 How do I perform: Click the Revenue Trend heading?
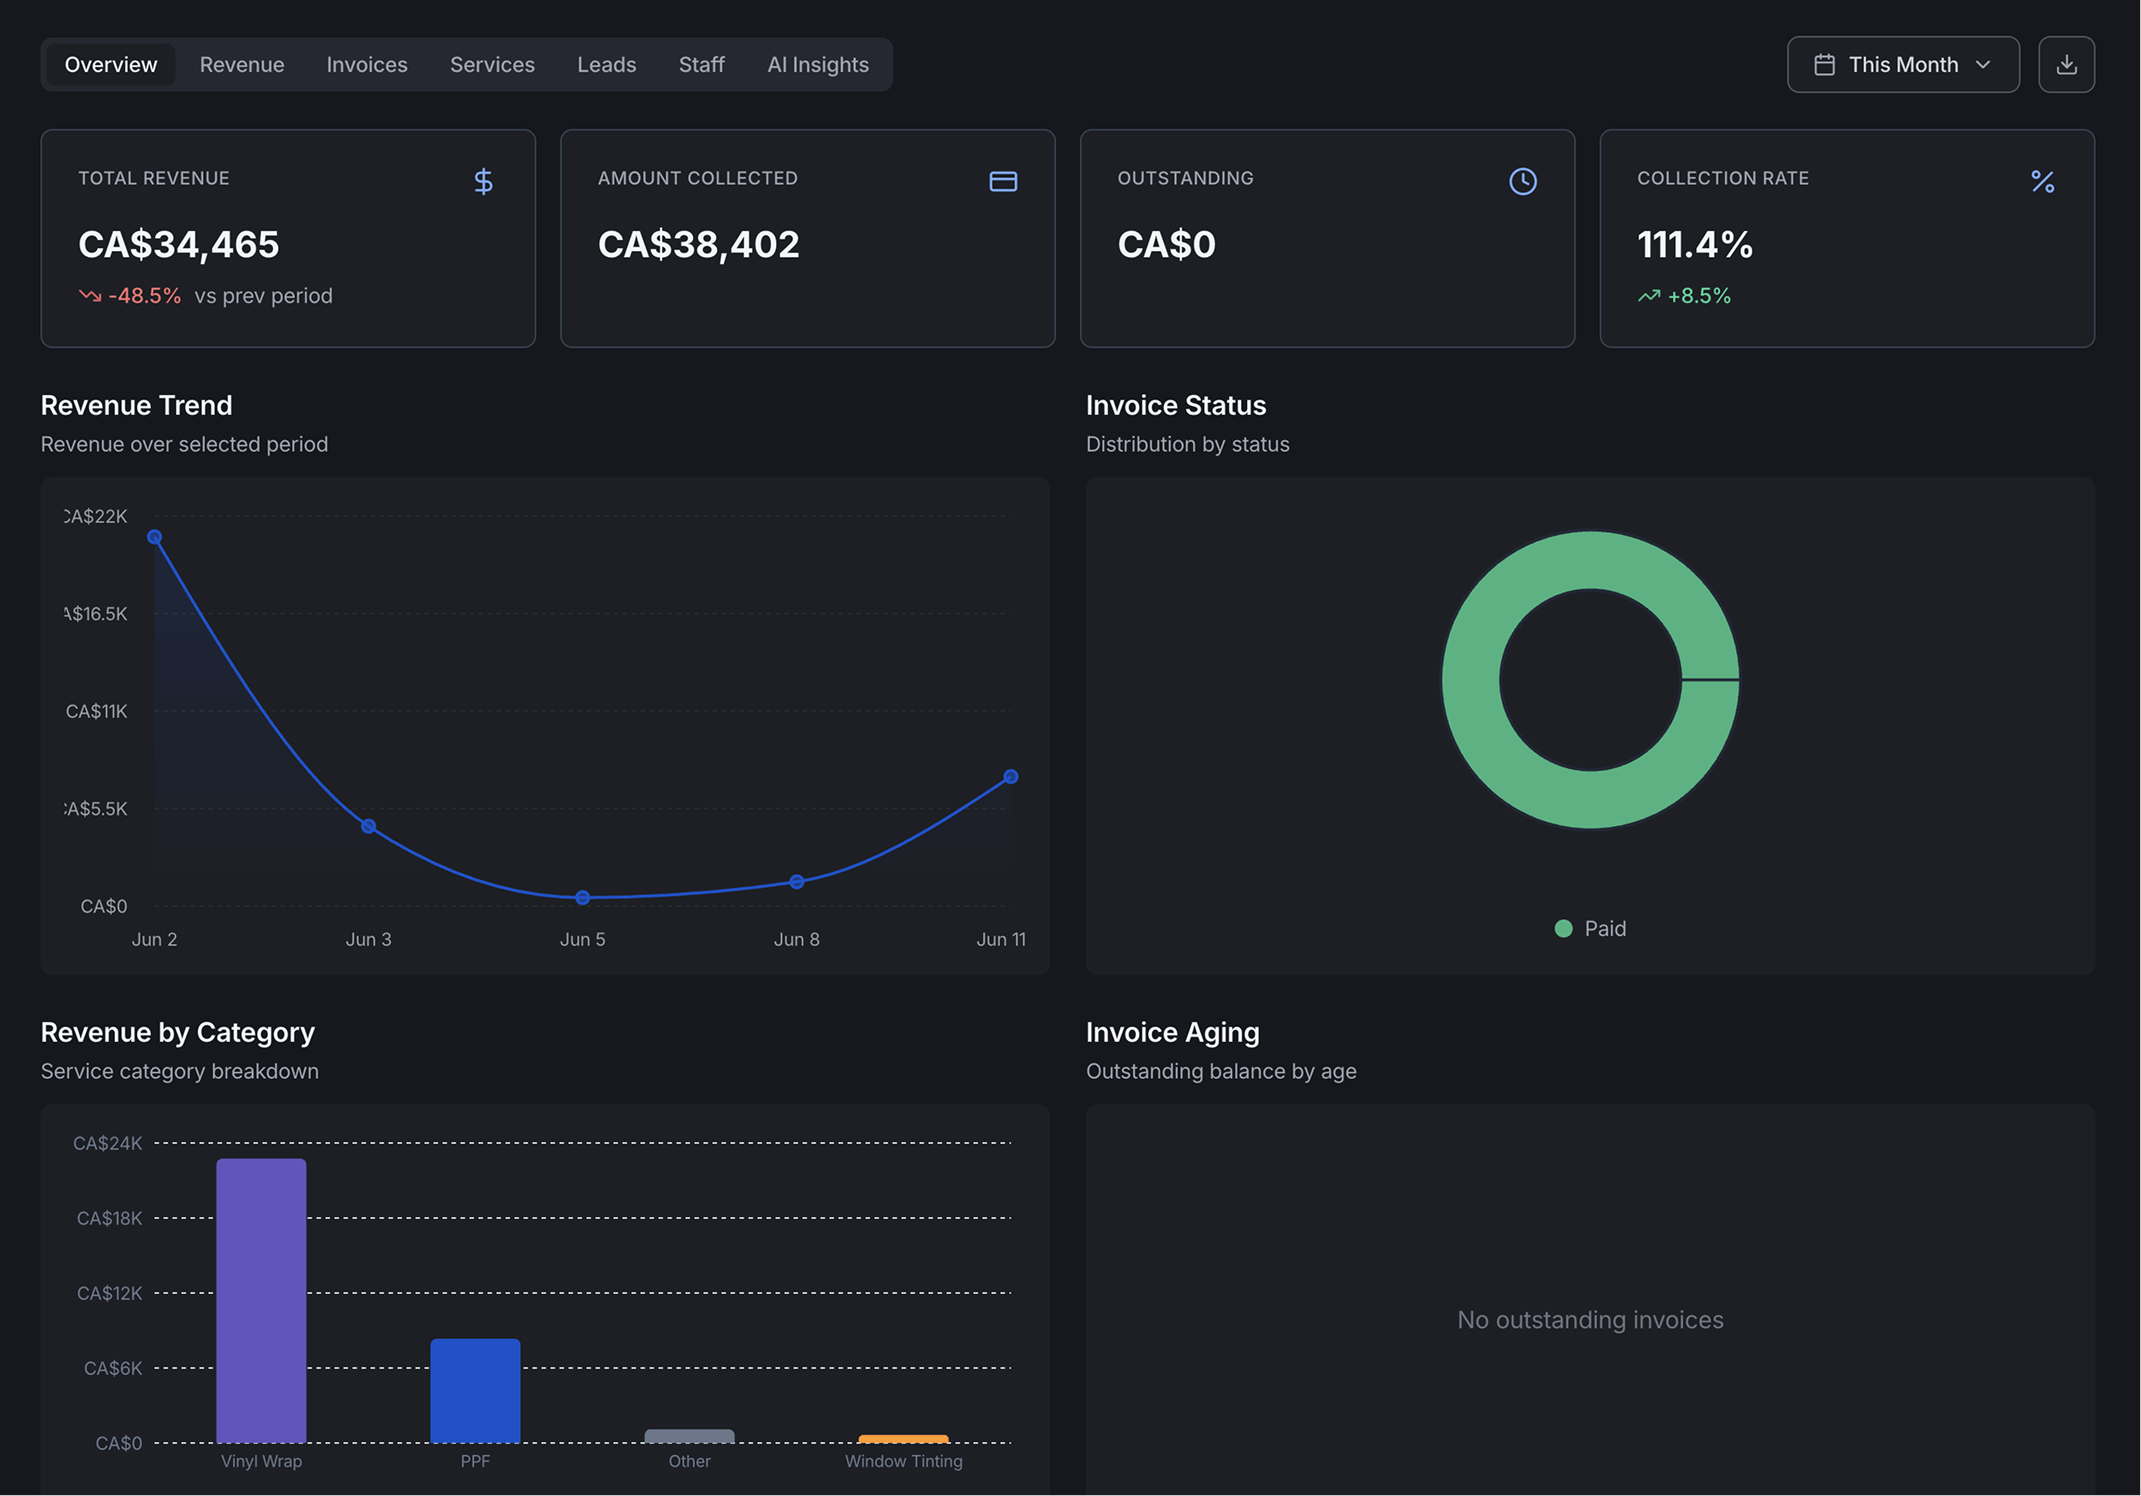coord(136,405)
